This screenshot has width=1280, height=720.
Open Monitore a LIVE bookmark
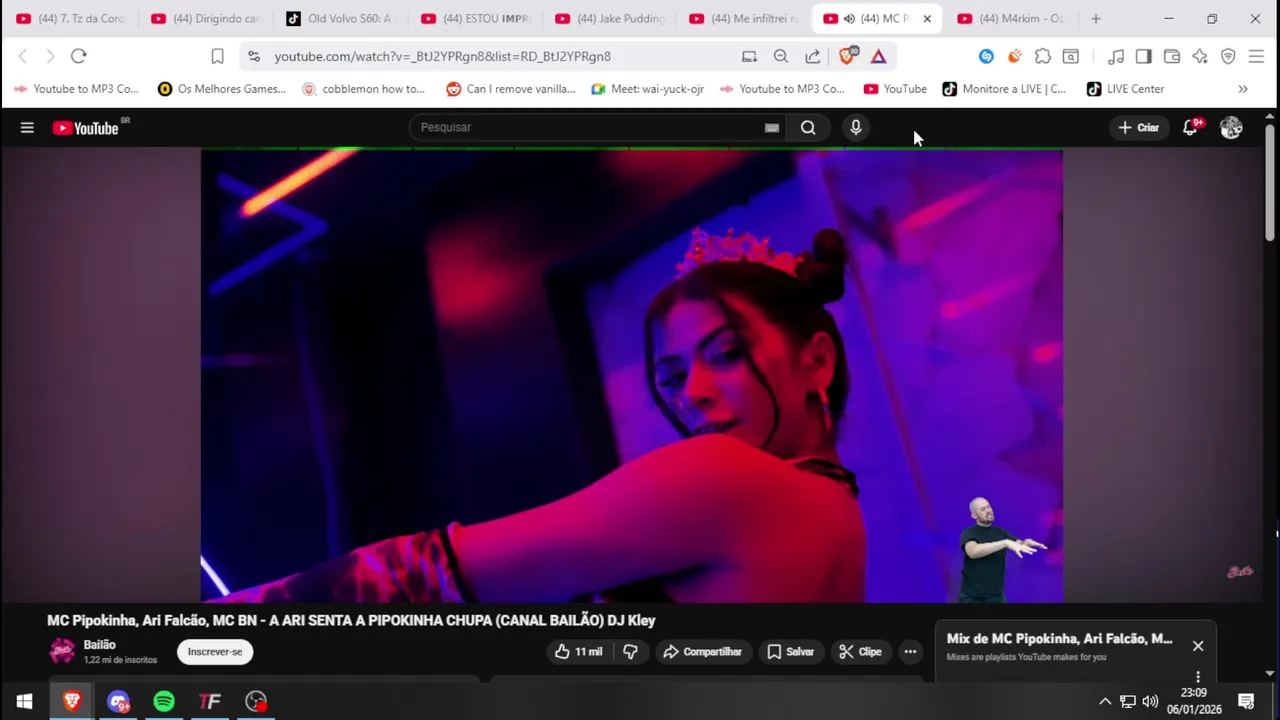(1004, 89)
